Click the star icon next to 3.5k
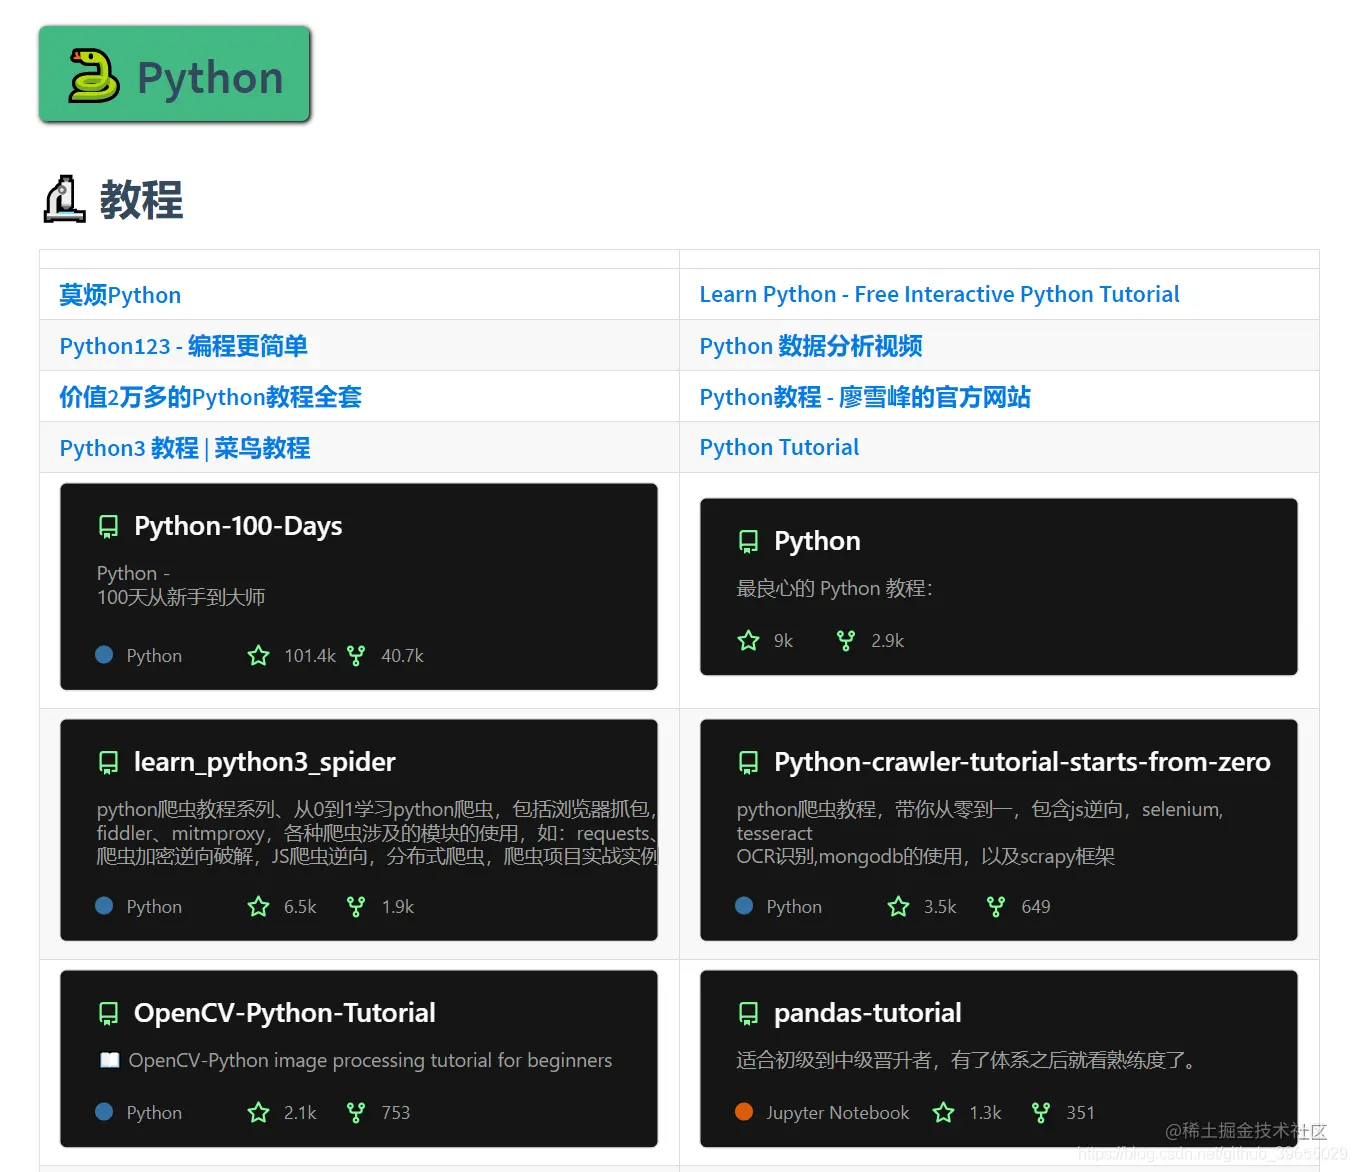1357x1172 pixels. [x=898, y=907]
